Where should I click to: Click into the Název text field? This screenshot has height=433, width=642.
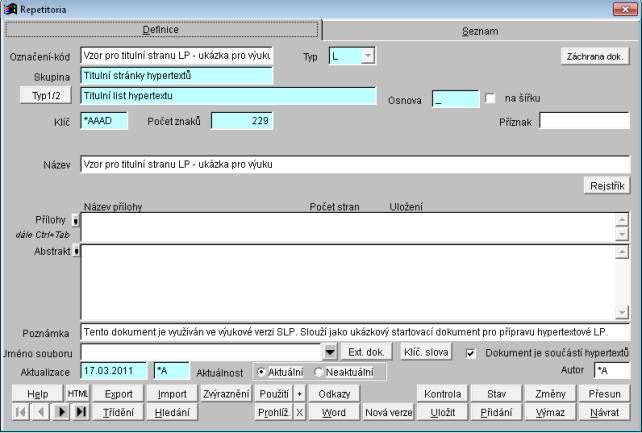tap(354, 164)
